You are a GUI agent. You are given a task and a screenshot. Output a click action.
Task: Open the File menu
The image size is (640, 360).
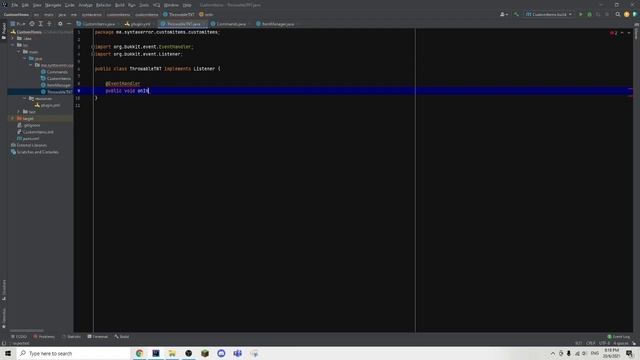tap(15, 5)
